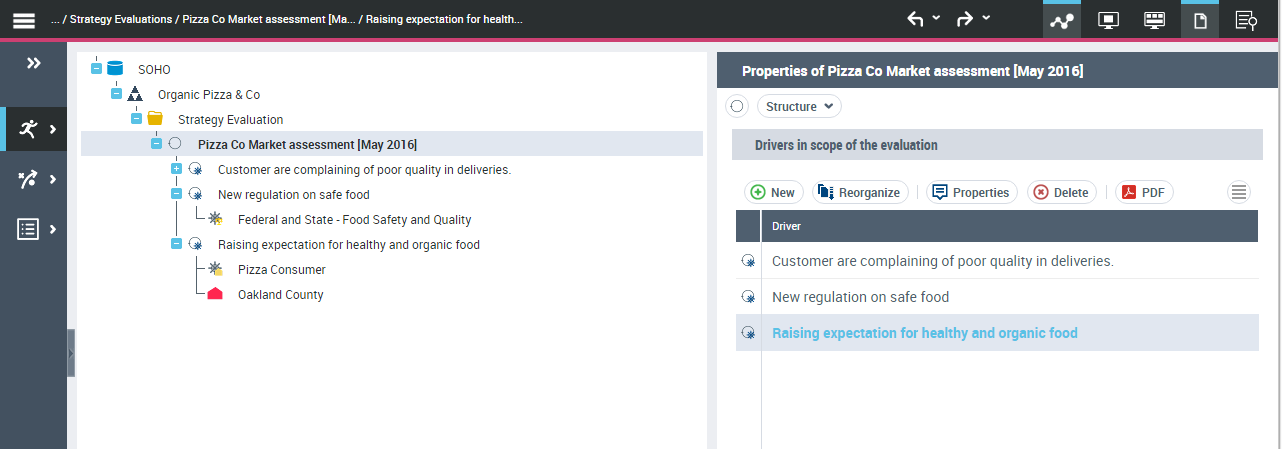Open the undo history dropdown arrow

(936, 18)
